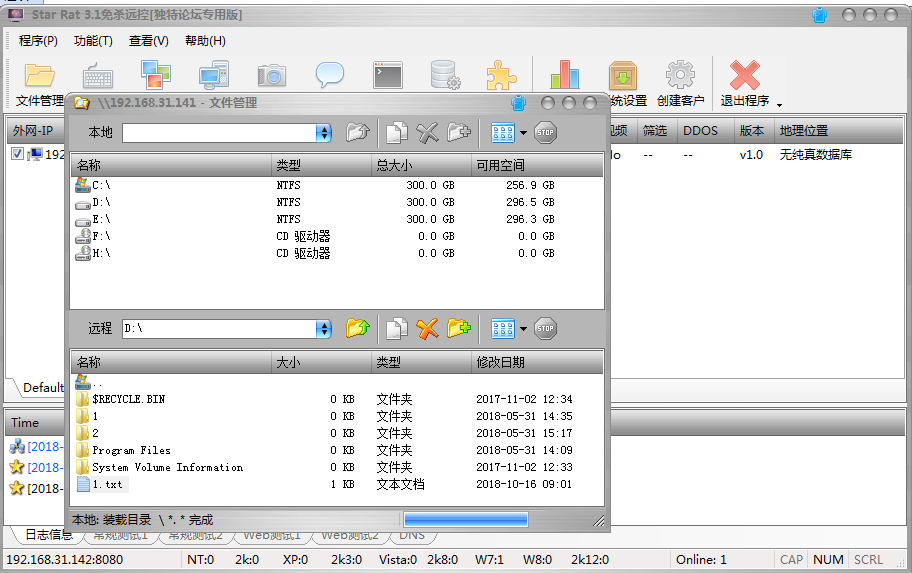912x573 pixels.
Task: Open the chat speech bubble tool
Action: point(330,76)
